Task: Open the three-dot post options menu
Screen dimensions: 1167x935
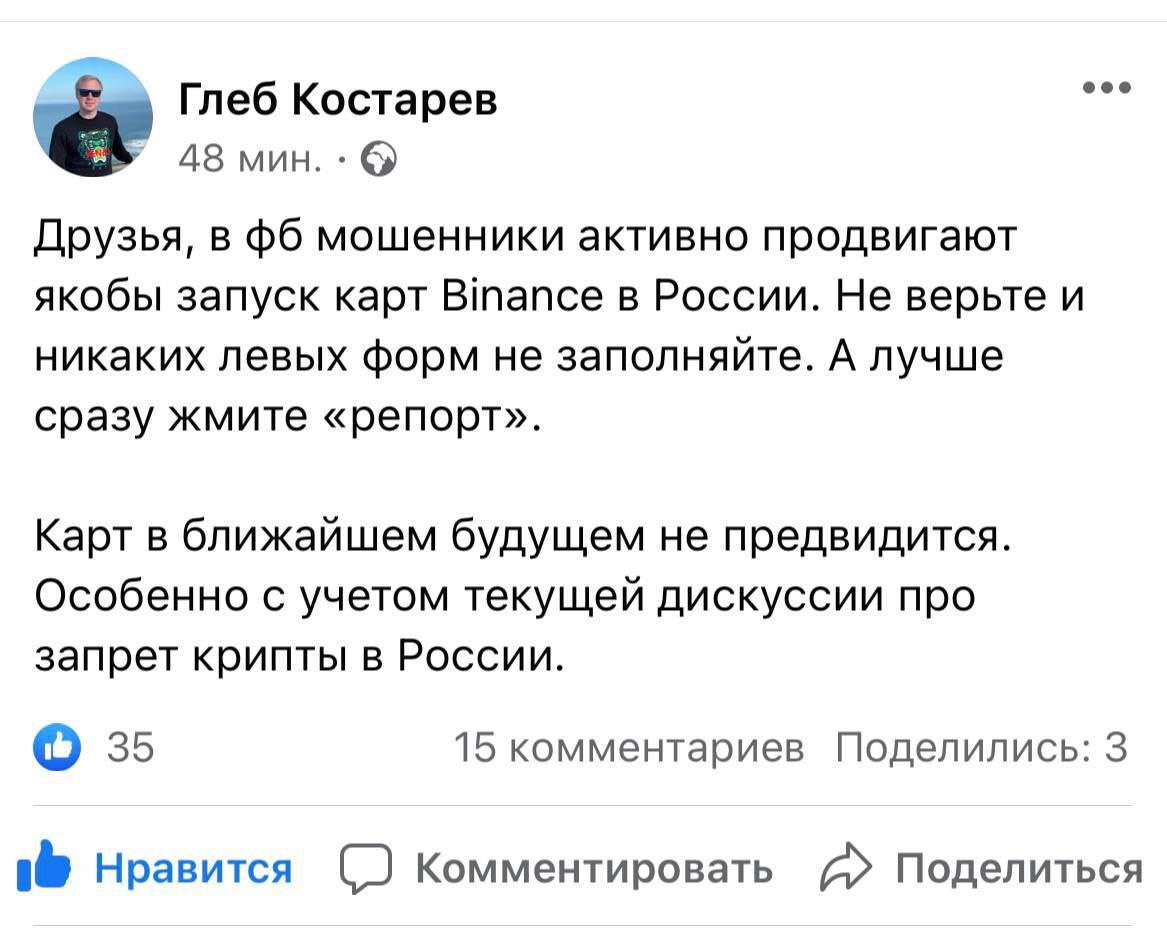Action: pos(1107,88)
